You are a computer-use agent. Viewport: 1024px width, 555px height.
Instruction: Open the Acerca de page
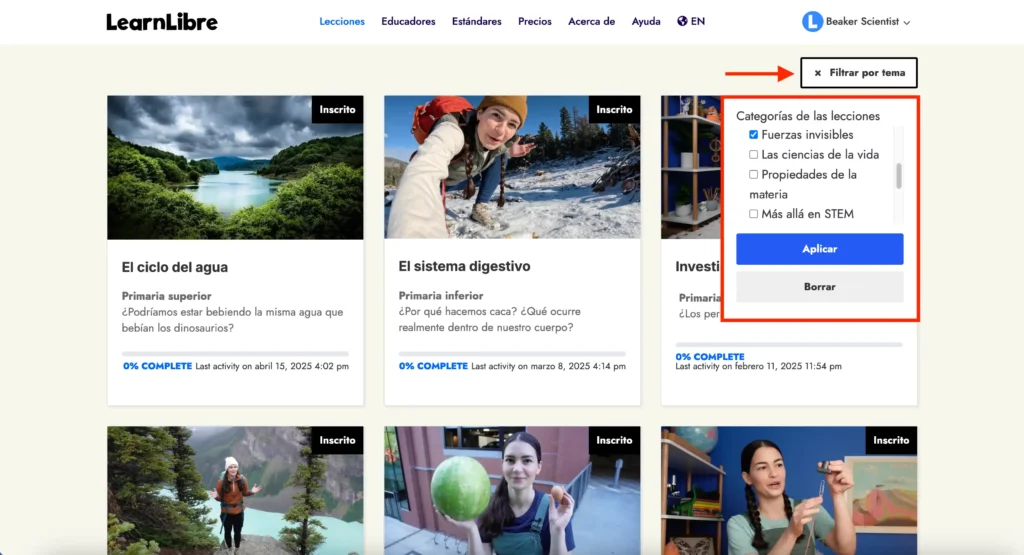(592, 22)
